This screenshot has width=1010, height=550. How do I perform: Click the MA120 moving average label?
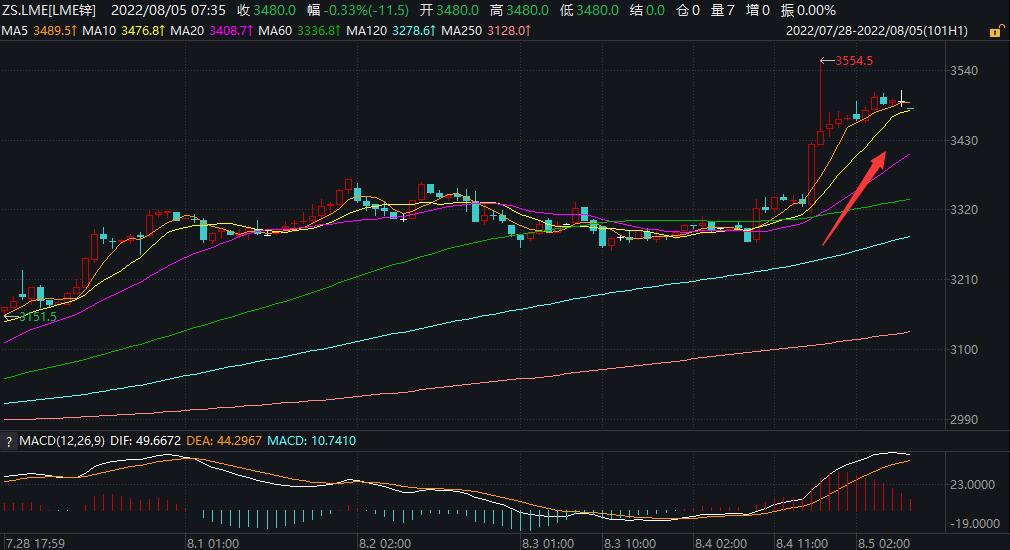pos(396,31)
